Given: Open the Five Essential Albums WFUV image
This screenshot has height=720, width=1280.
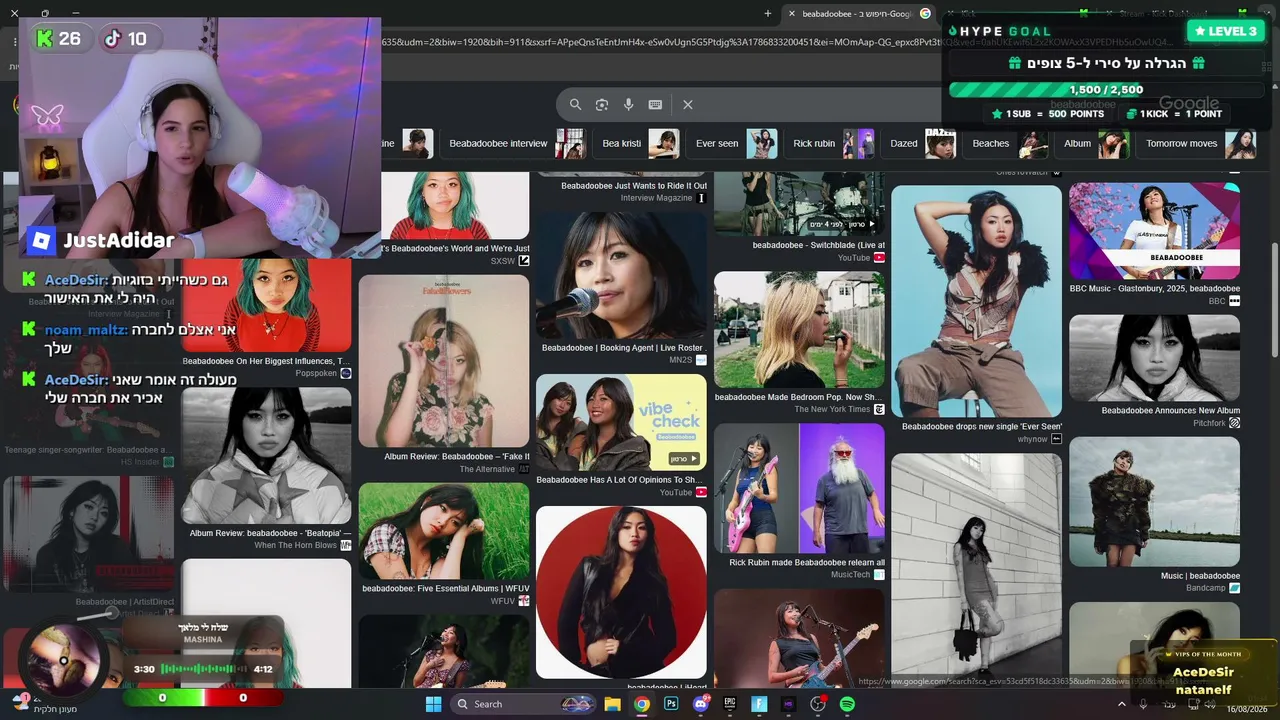Looking at the screenshot, I should tap(444, 531).
